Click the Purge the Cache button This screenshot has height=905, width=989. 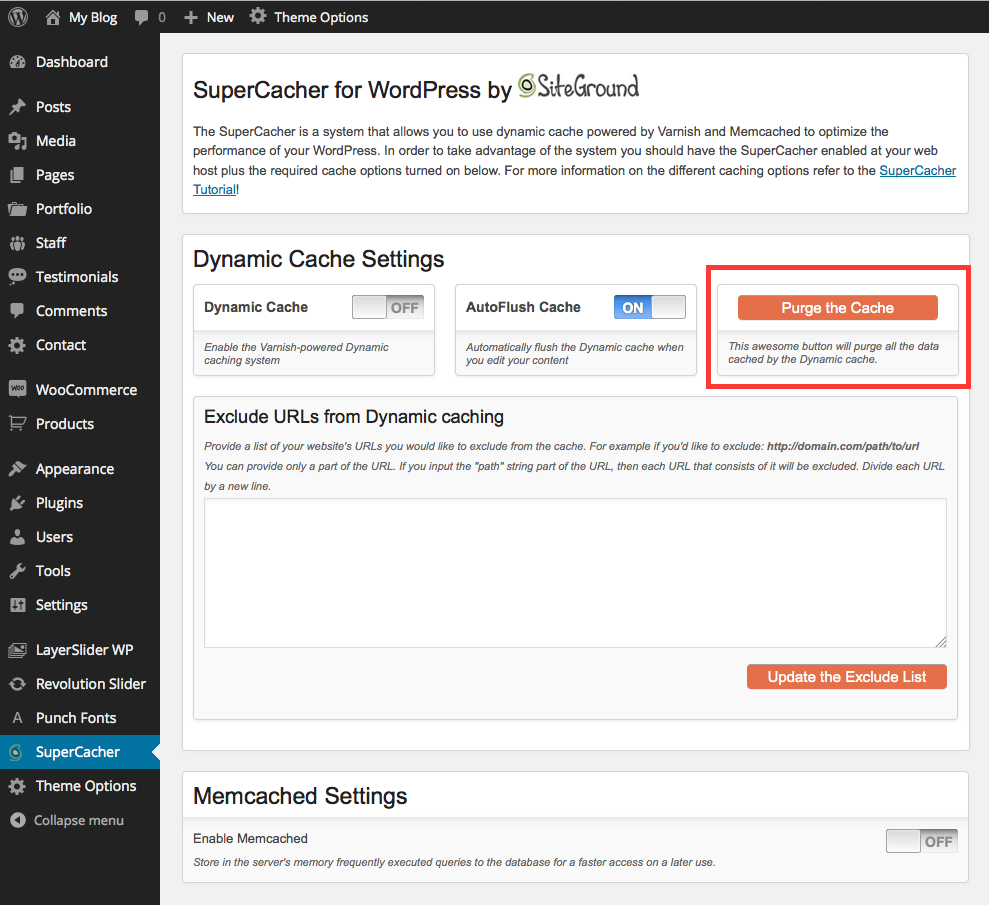click(838, 308)
